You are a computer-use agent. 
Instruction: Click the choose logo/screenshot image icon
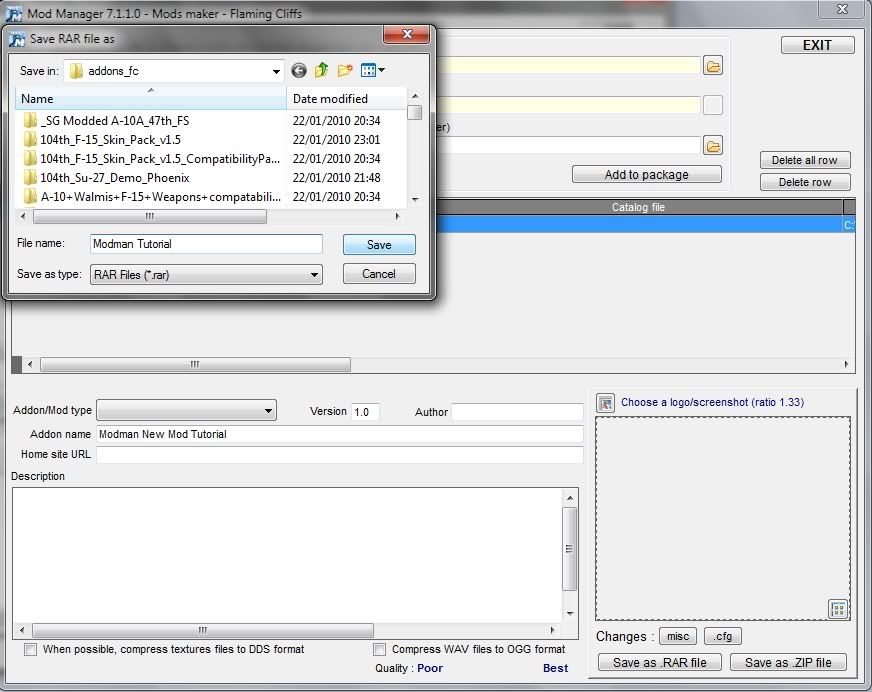(605, 403)
